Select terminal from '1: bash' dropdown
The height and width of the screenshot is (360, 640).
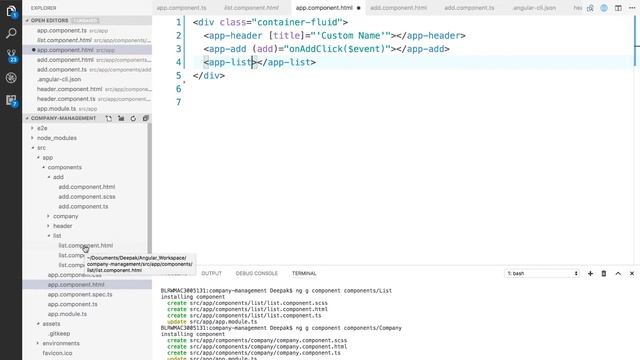click(x=542, y=273)
